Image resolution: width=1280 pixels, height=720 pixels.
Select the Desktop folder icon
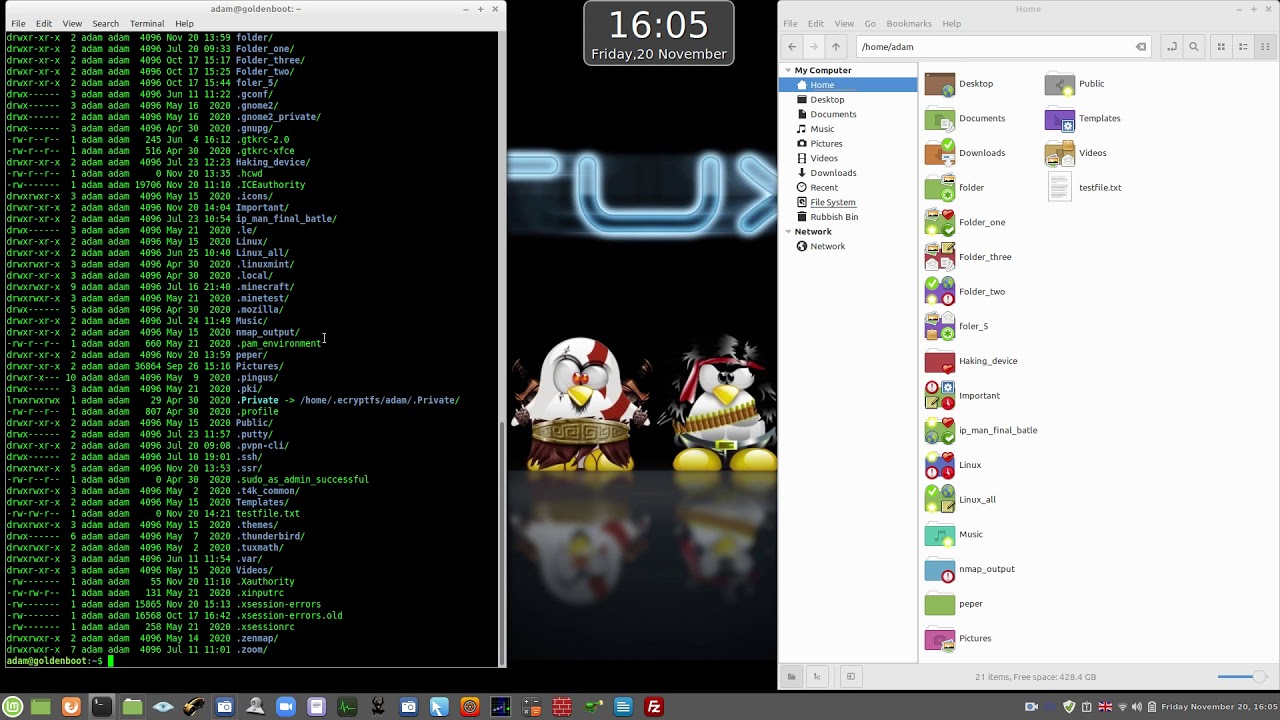pos(940,84)
